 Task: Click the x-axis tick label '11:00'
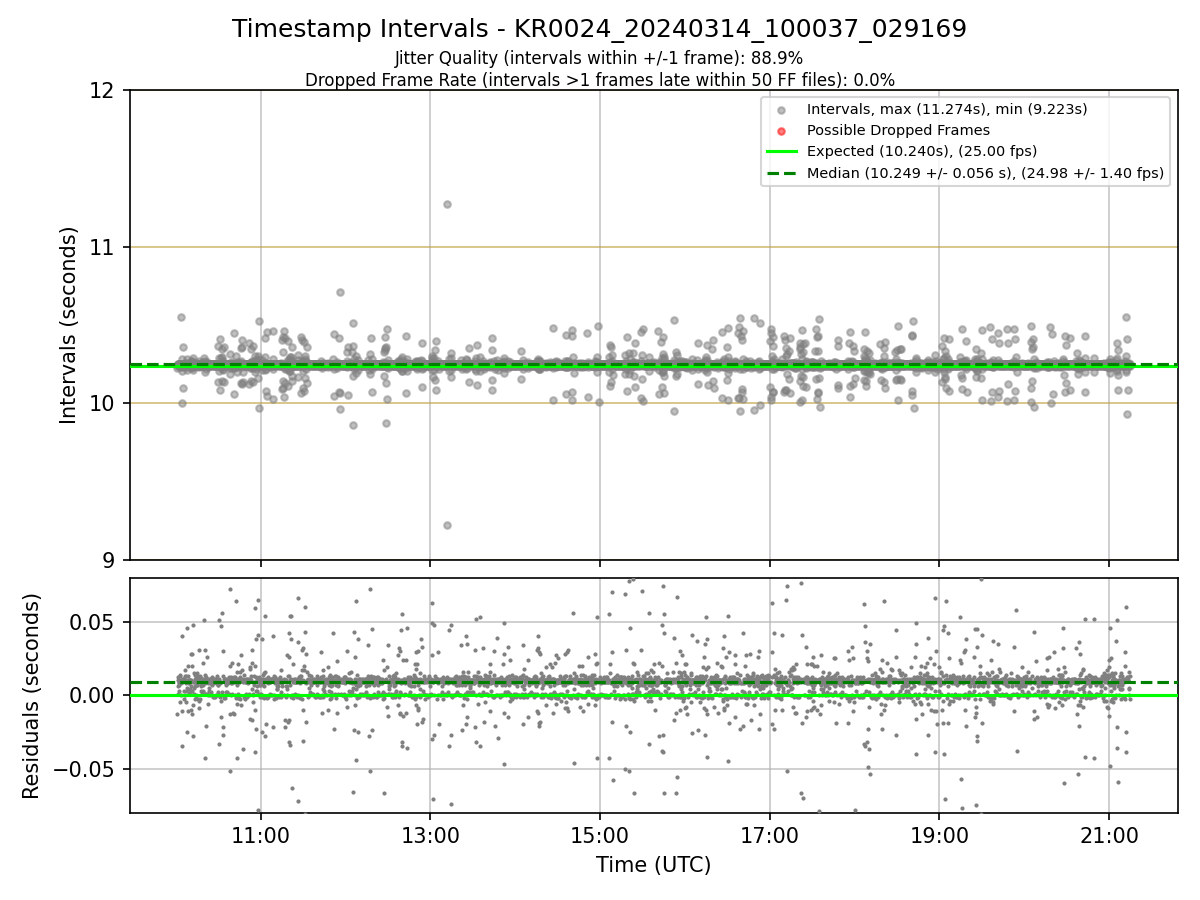[x=261, y=834]
